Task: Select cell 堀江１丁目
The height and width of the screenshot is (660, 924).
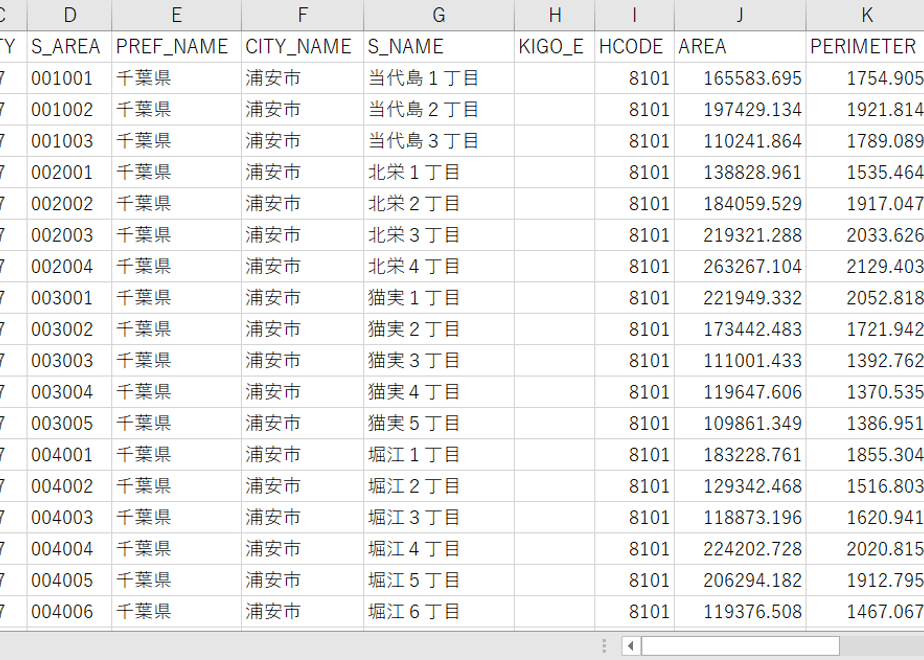Action: 439,454
